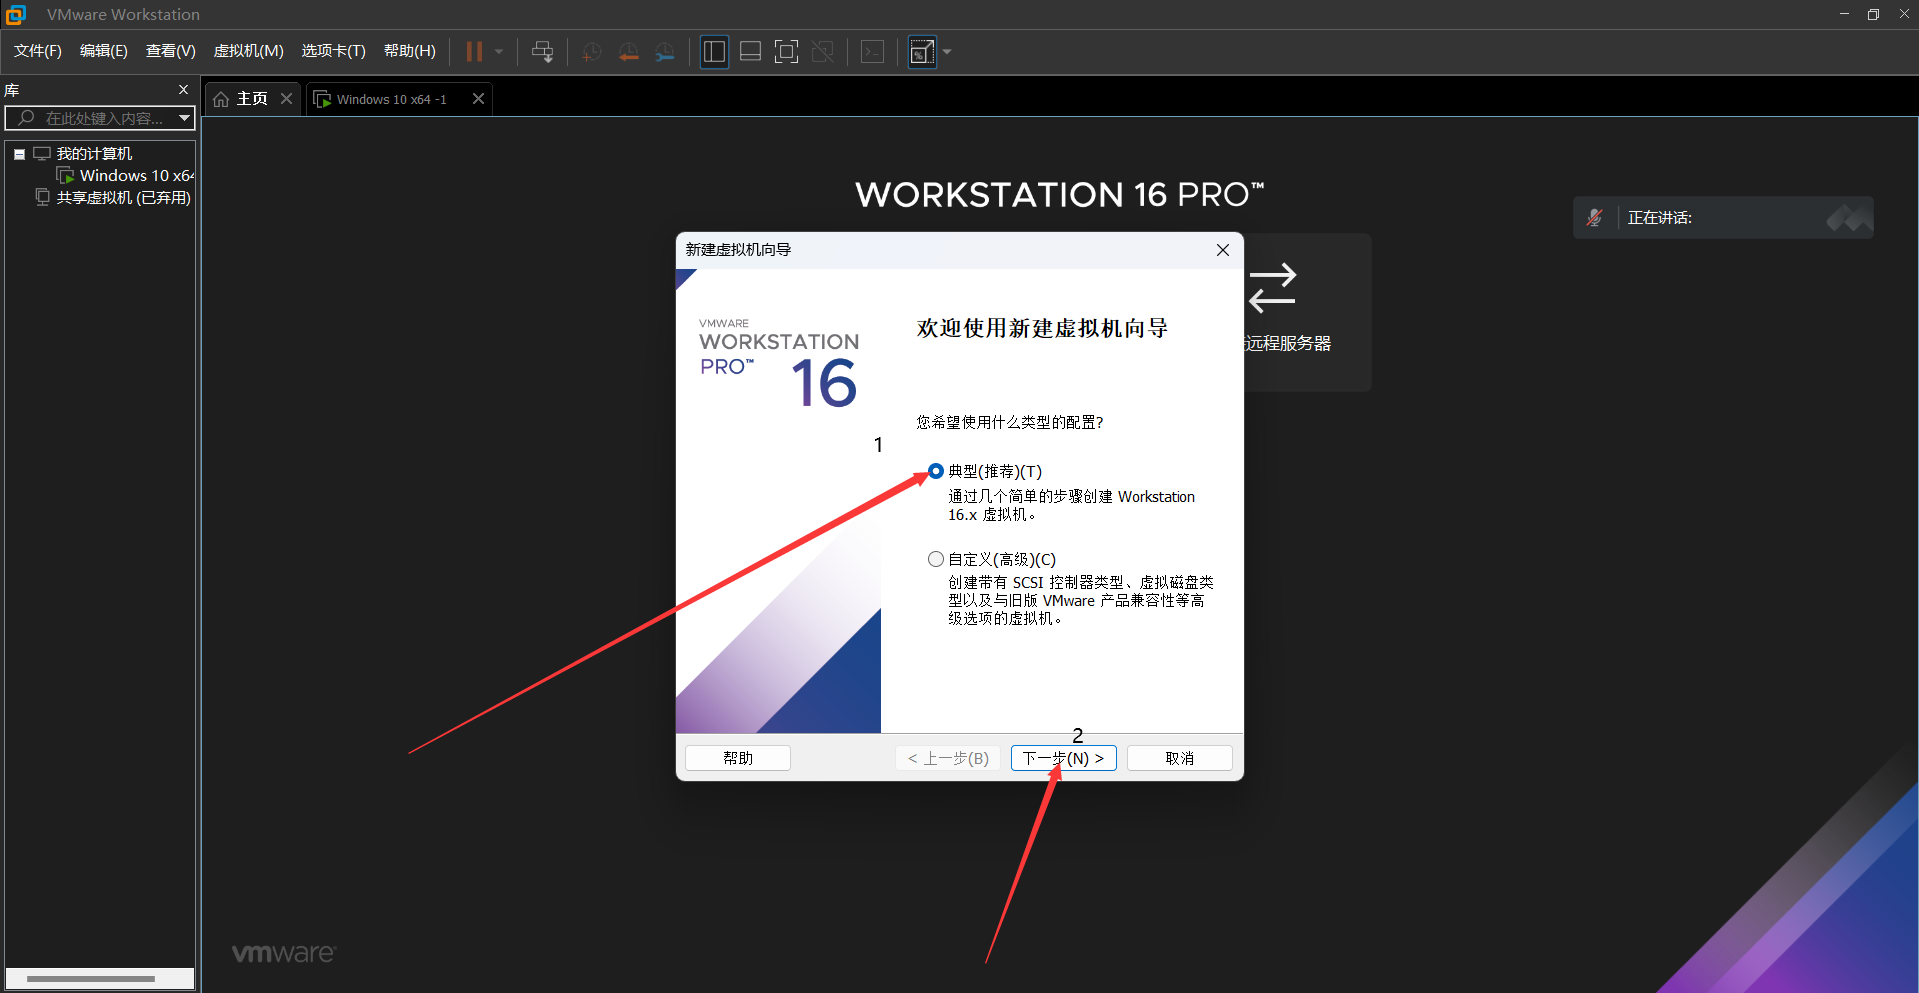Screen dimensions: 1919x993
Task: Close the Windows 10 x64 -1 tab
Action: click(x=478, y=98)
